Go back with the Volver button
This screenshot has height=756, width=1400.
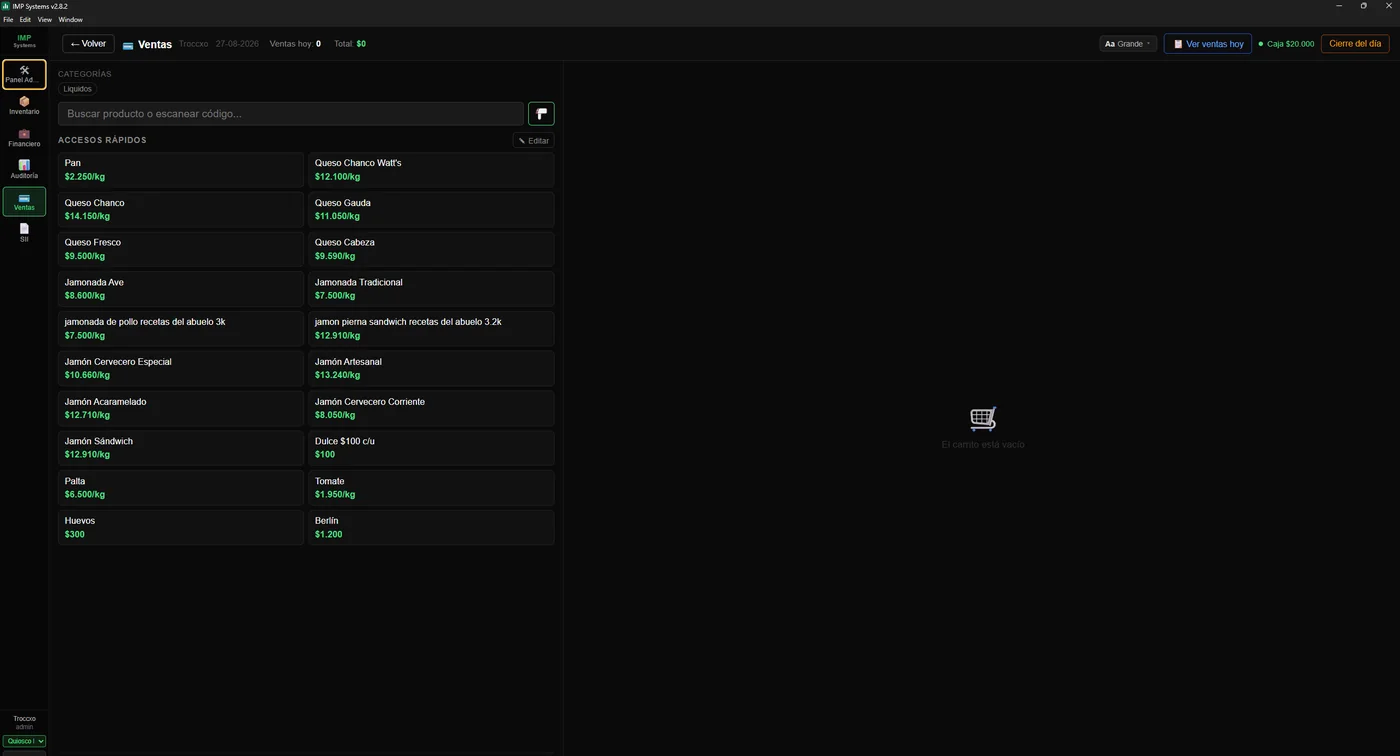pyautogui.click(x=88, y=44)
